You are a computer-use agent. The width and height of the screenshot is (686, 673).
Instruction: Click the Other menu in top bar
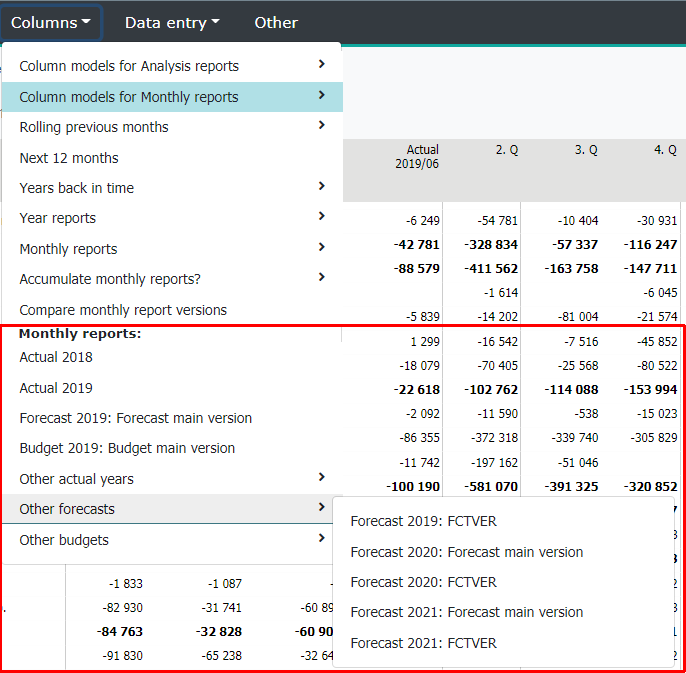coord(276,23)
